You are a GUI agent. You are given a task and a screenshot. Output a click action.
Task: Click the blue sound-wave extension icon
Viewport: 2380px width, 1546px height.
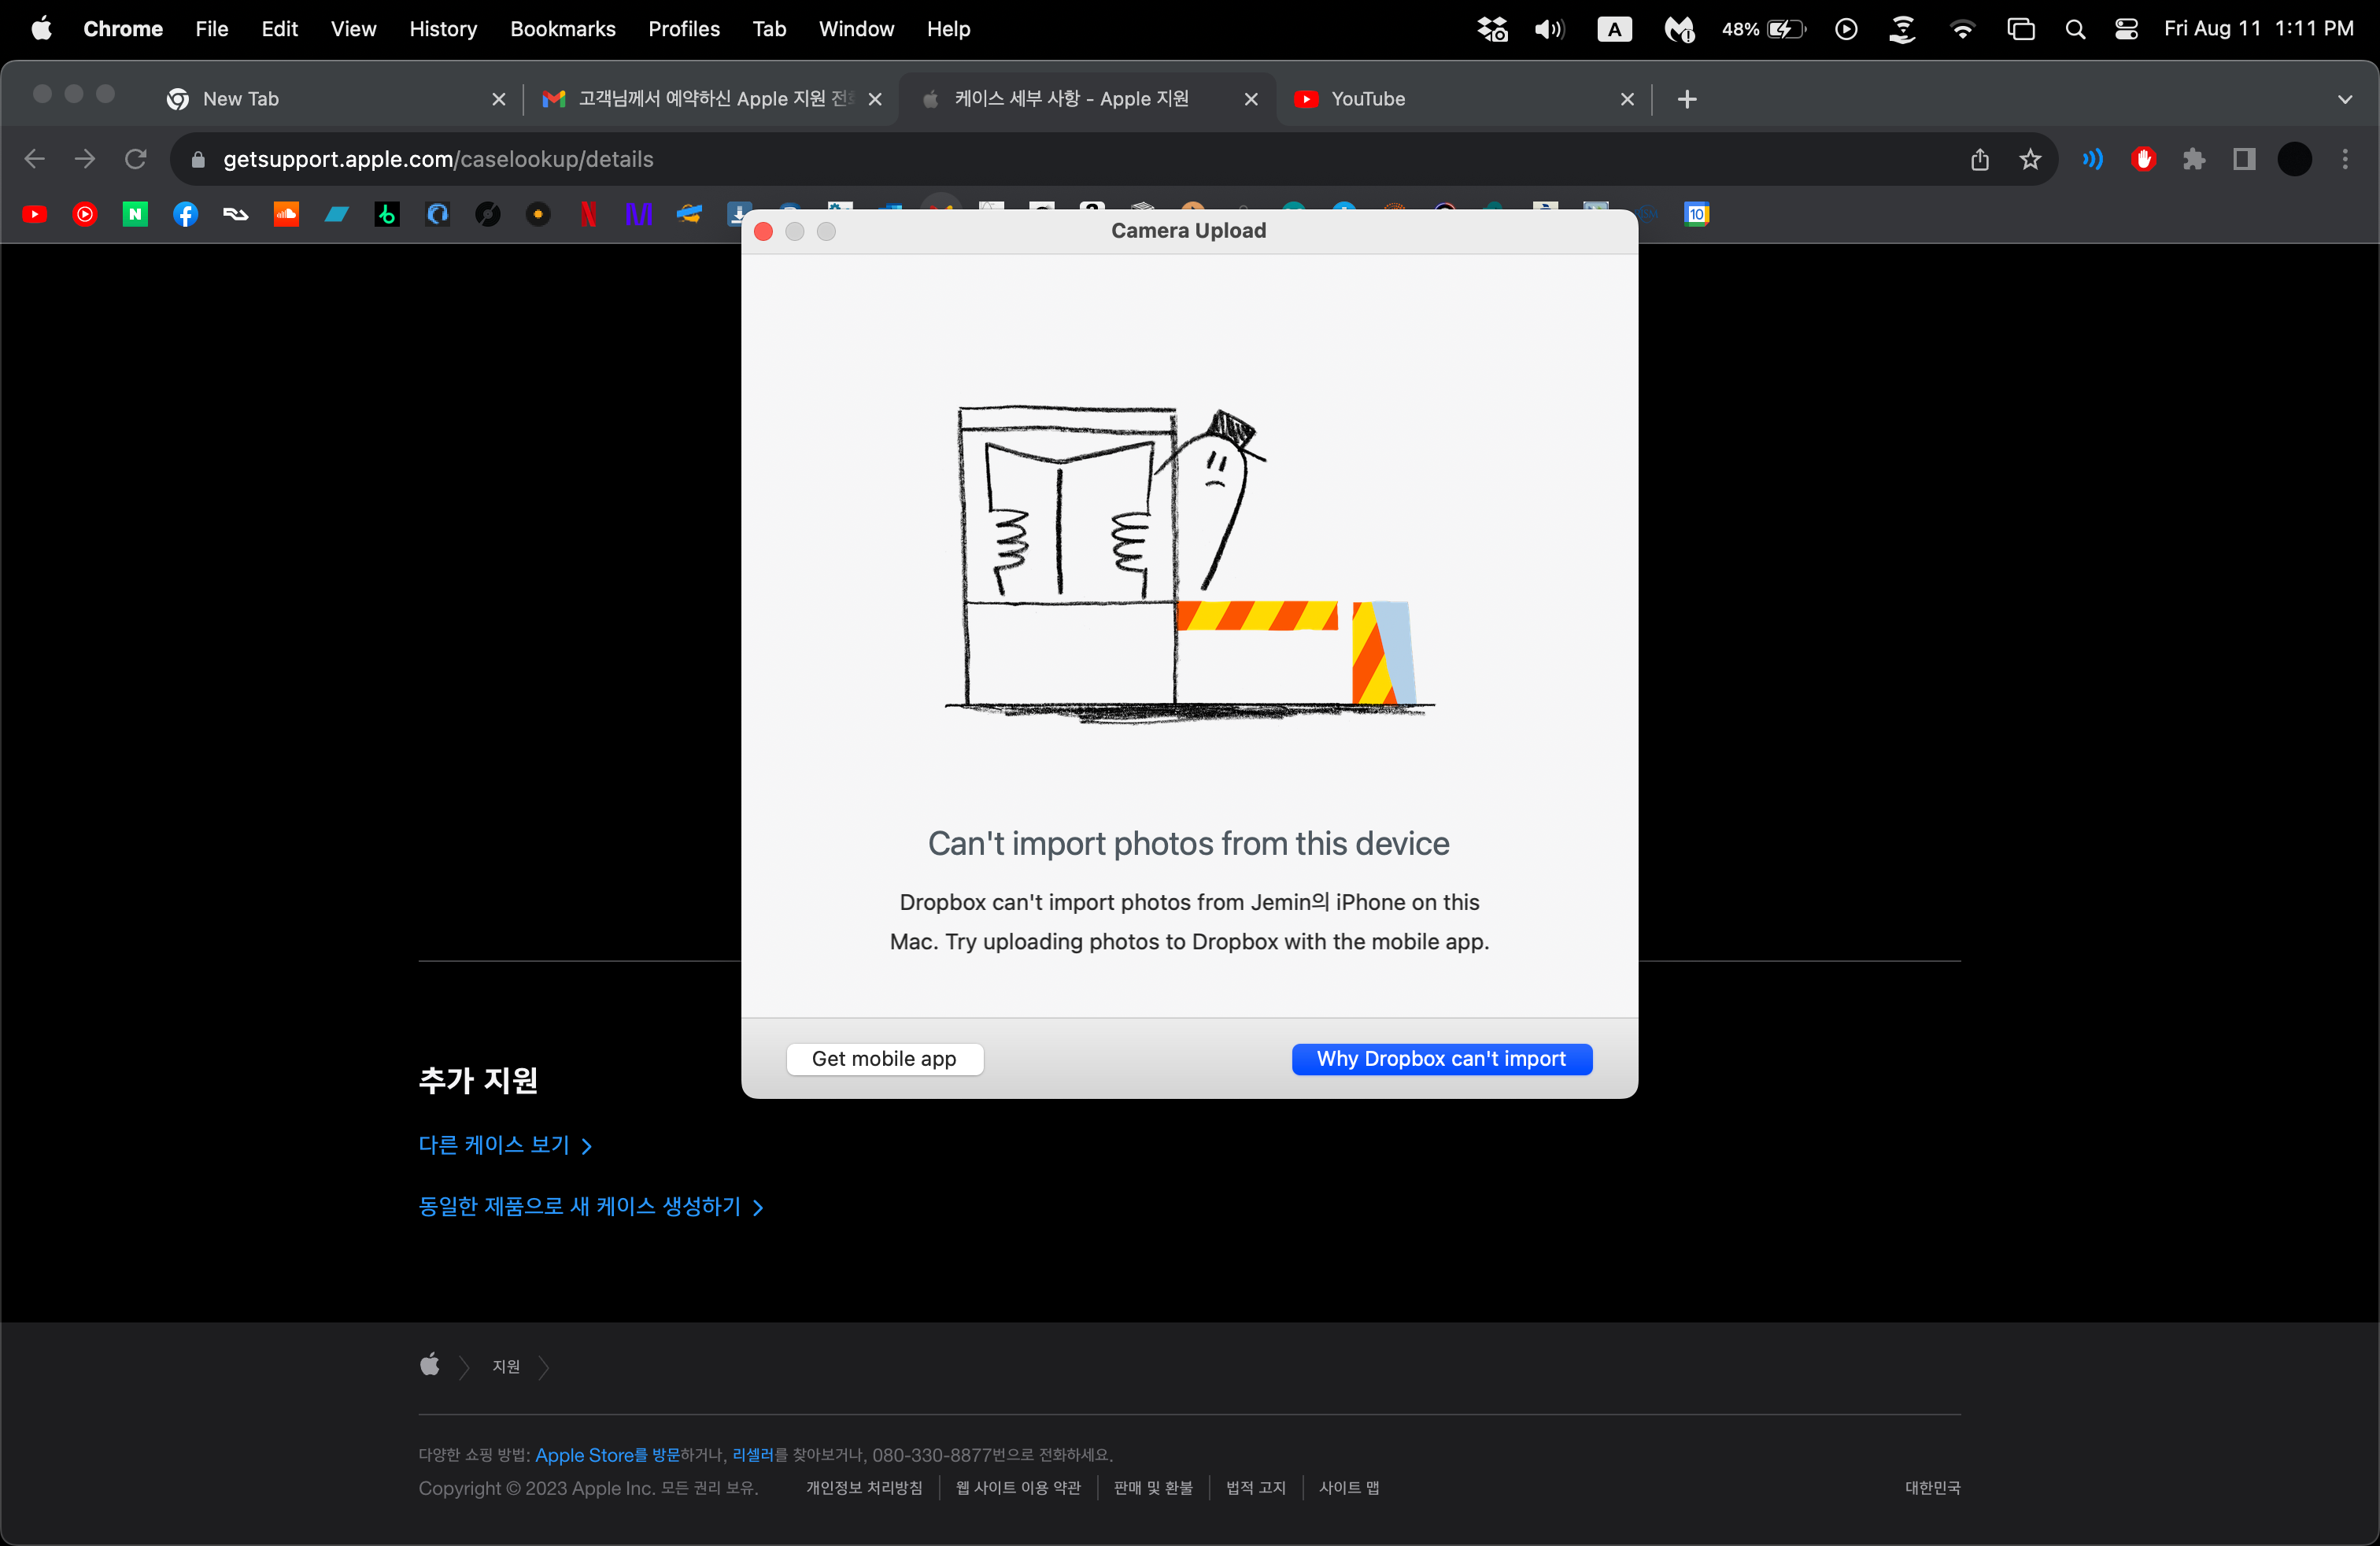[x=2092, y=159]
